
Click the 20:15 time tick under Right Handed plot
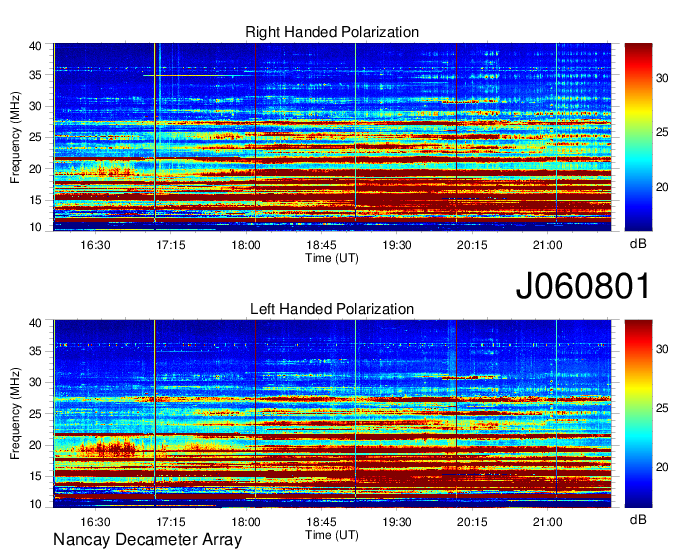[x=472, y=245]
